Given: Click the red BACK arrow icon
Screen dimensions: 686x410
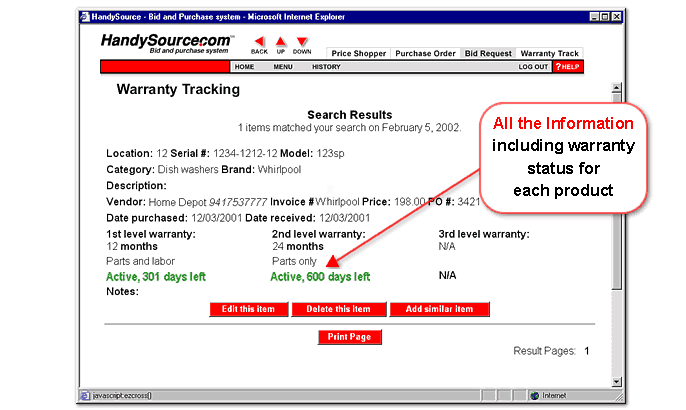Looking at the screenshot, I should (259, 42).
